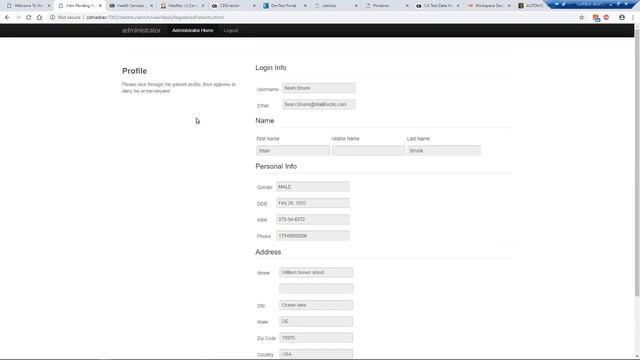Image resolution: width=640 pixels, height=360 pixels.
Task: Reload the current page
Action: pyautogui.click(x=29, y=18)
